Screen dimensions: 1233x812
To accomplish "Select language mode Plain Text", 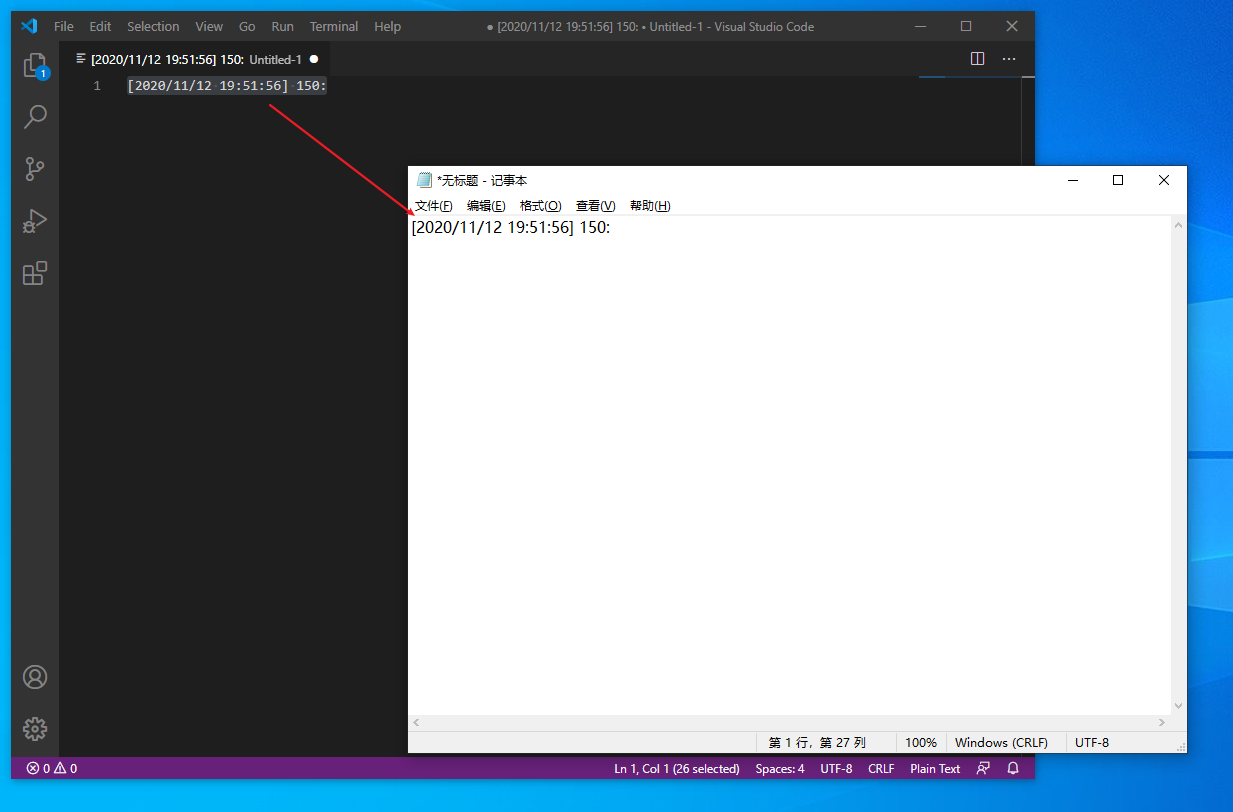I will pyautogui.click(x=935, y=768).
